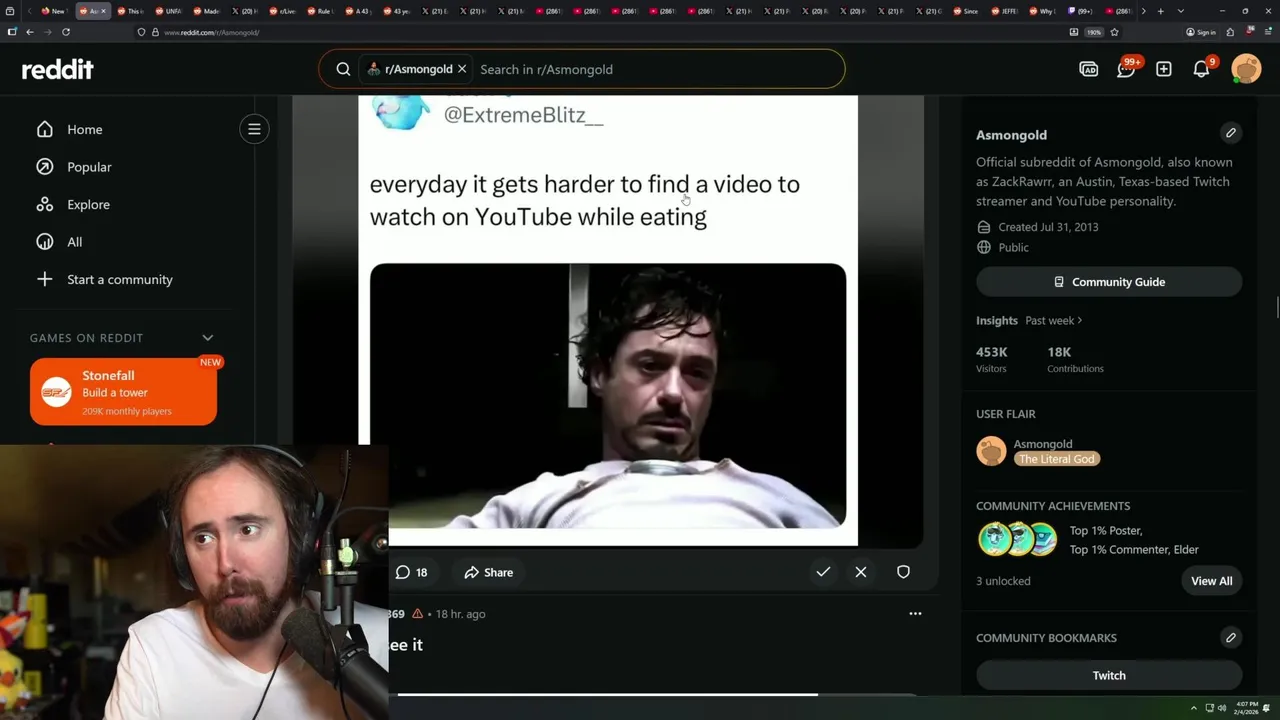Open the reddit logo home link
The height and width of the screenshot is (720, 1280).
click(58, 69)
